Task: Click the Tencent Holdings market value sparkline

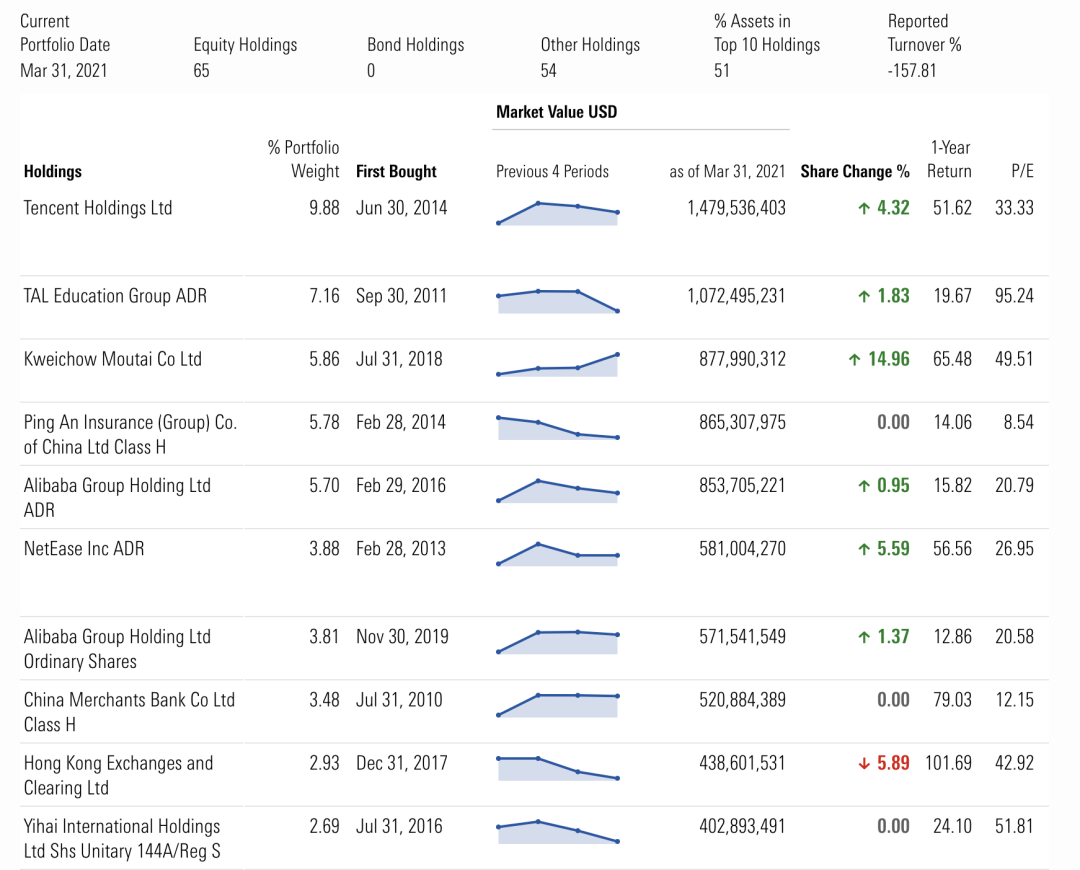Action: pyautogui.click(x=558, y=214)
